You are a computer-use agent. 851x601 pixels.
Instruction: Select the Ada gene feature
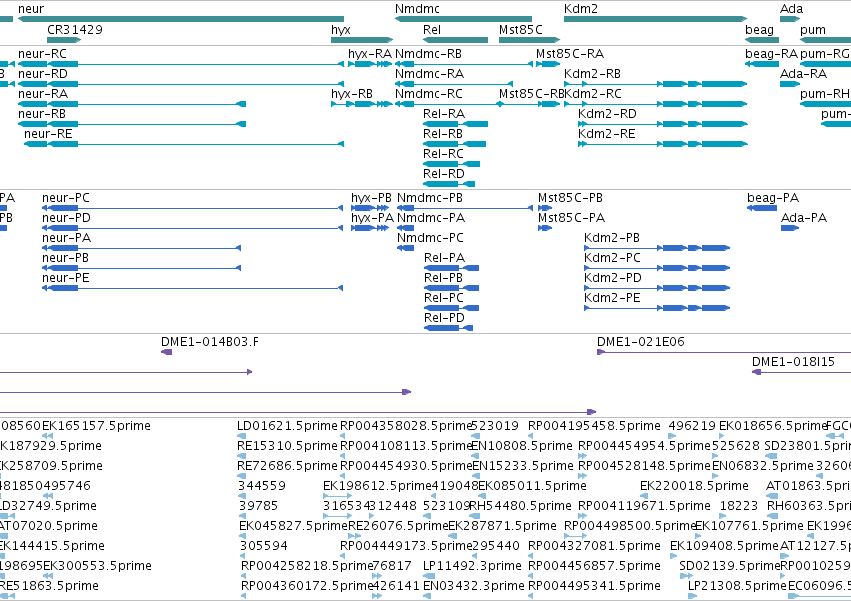click(x=790, y=19)
